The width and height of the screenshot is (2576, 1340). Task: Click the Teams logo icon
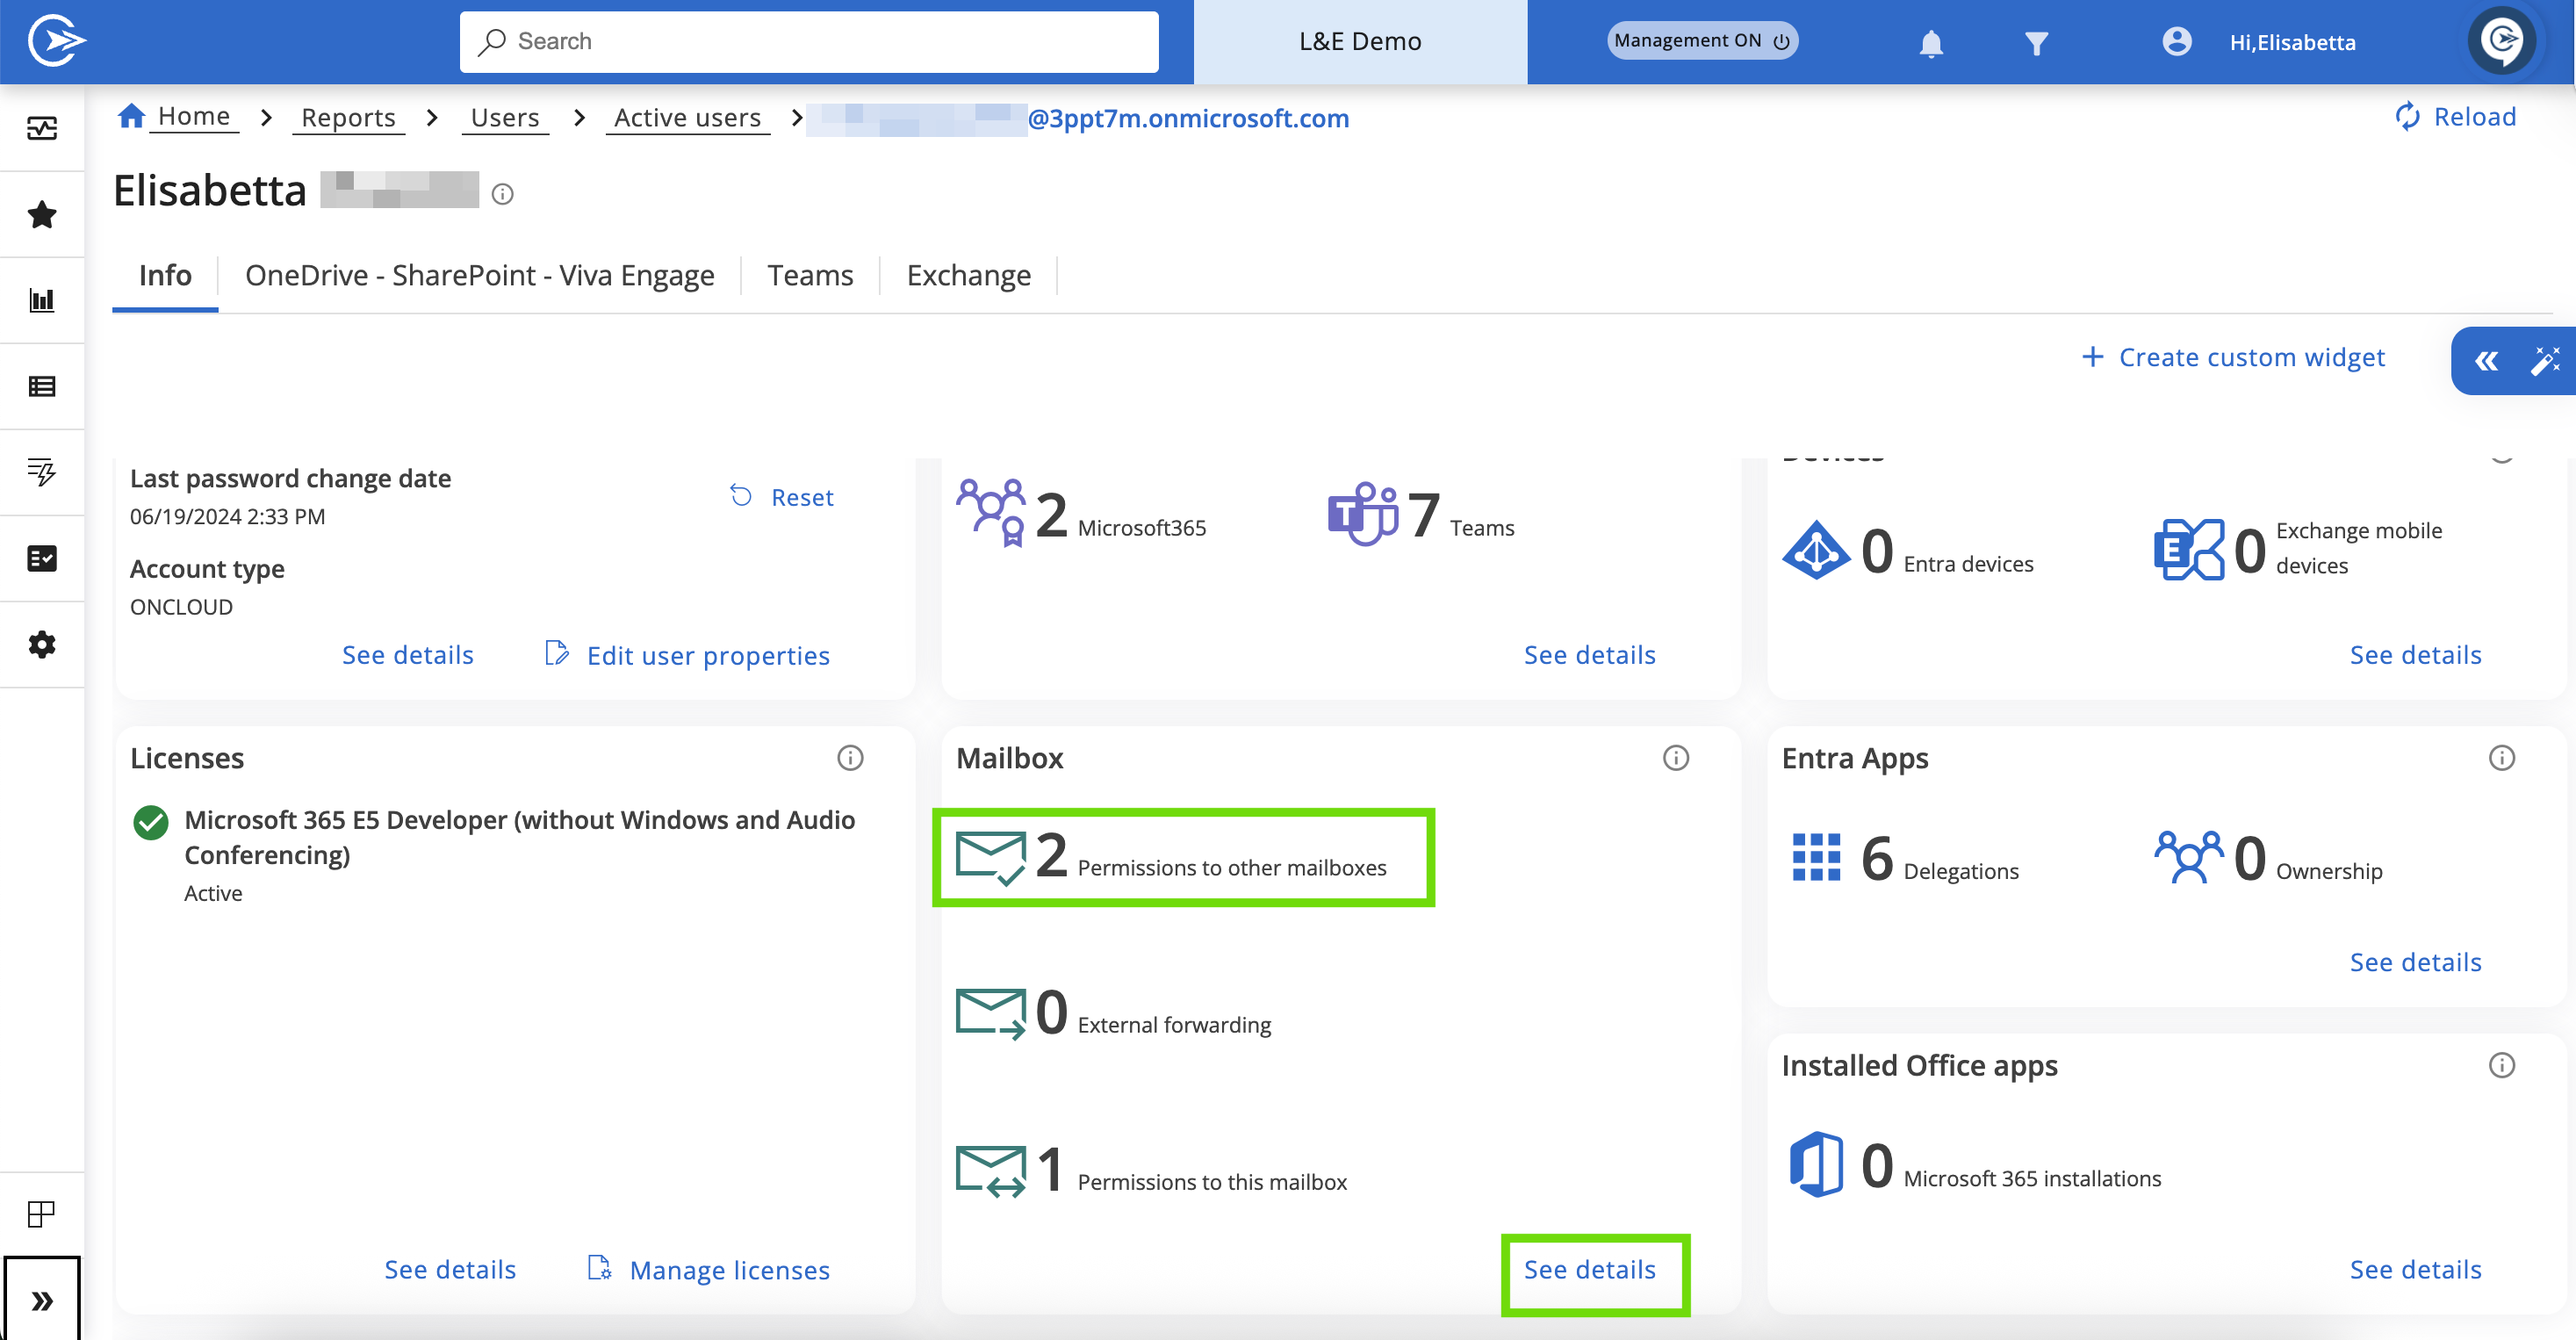pyautogui.click(x=1363, y=514)
